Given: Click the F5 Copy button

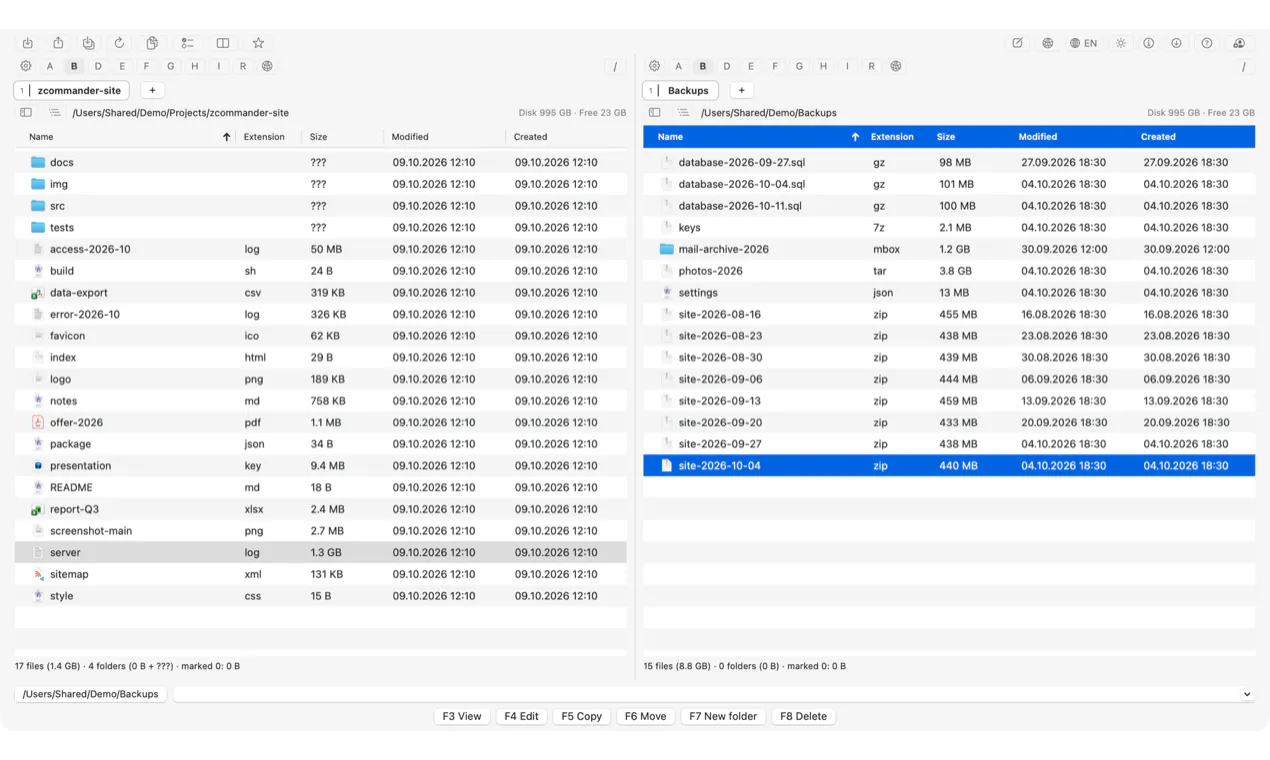Looking at the screenshot, I should click(x=581, y=716).
